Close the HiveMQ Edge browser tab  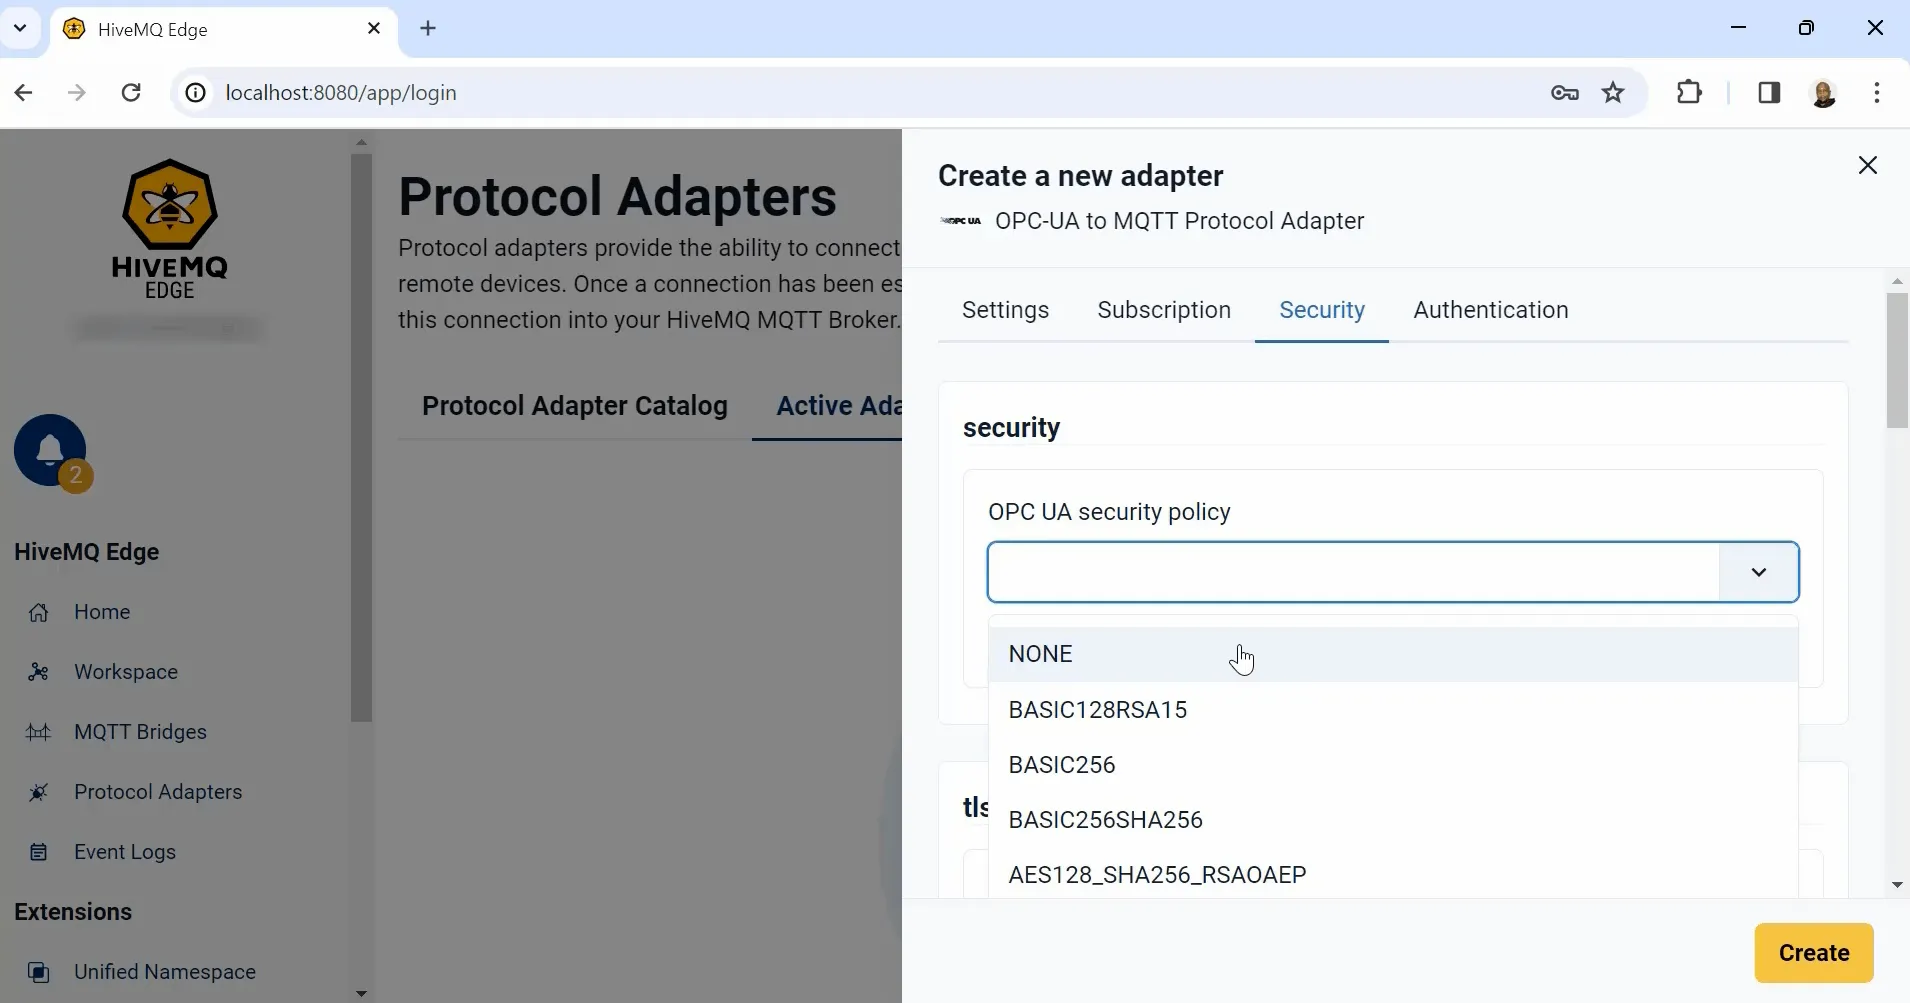tap(374, 28)
